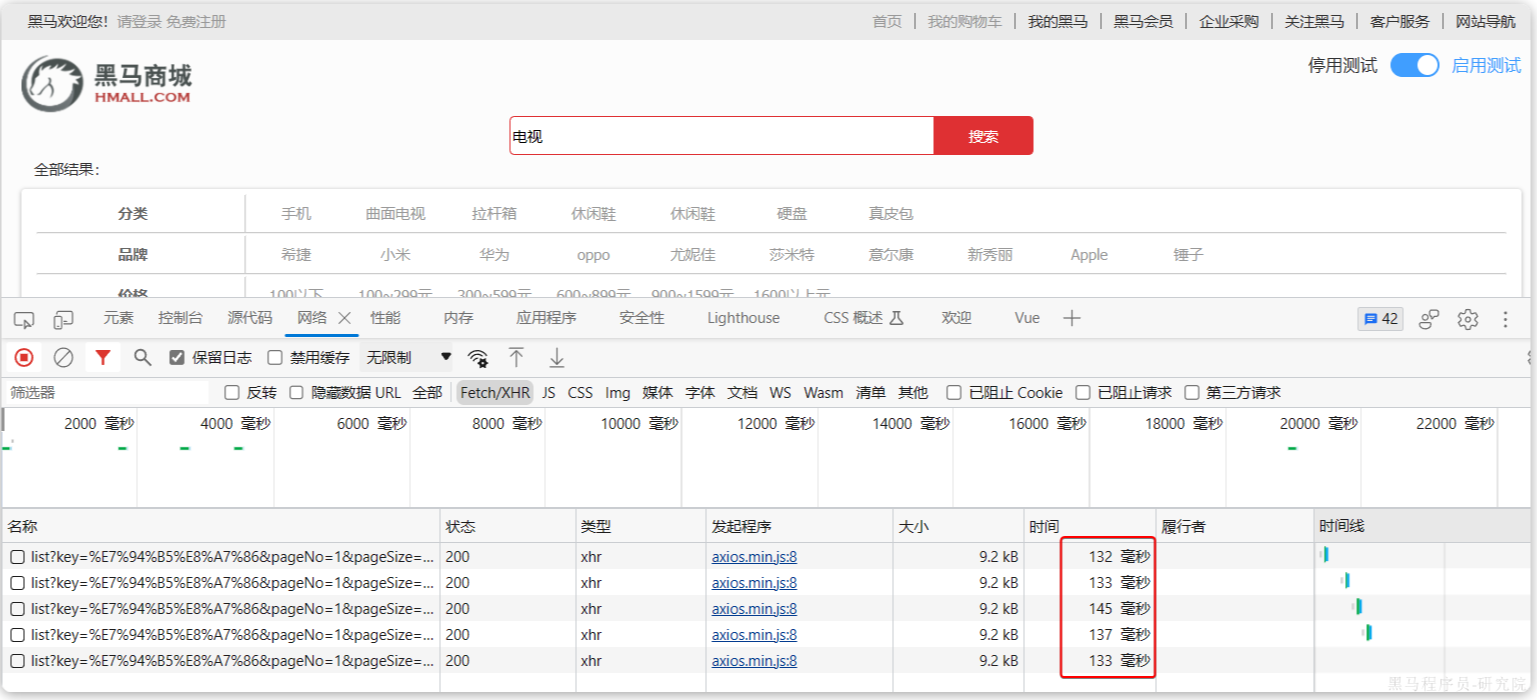Open DevTools settings gear
The image size is (1537, 700).
(1467, 319)
